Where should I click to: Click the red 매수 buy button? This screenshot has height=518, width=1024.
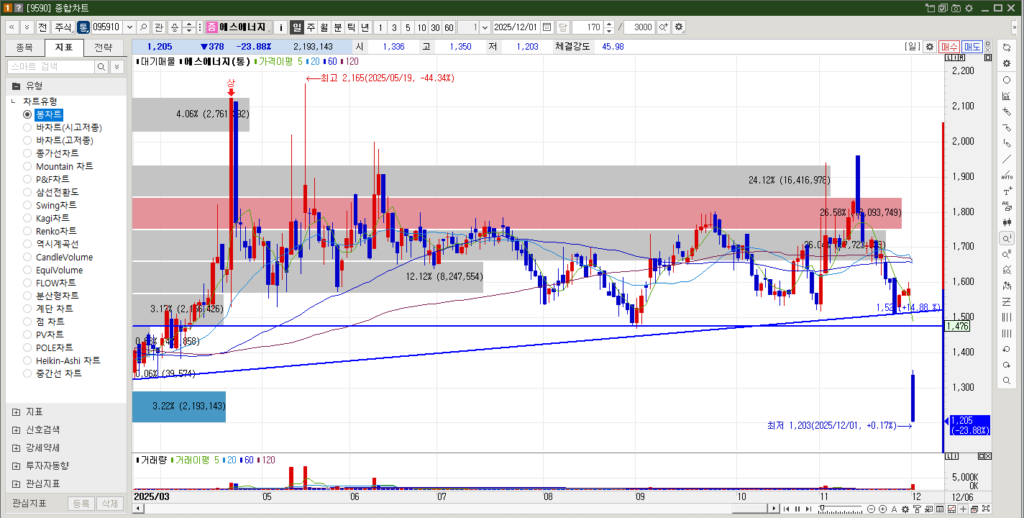949,46
